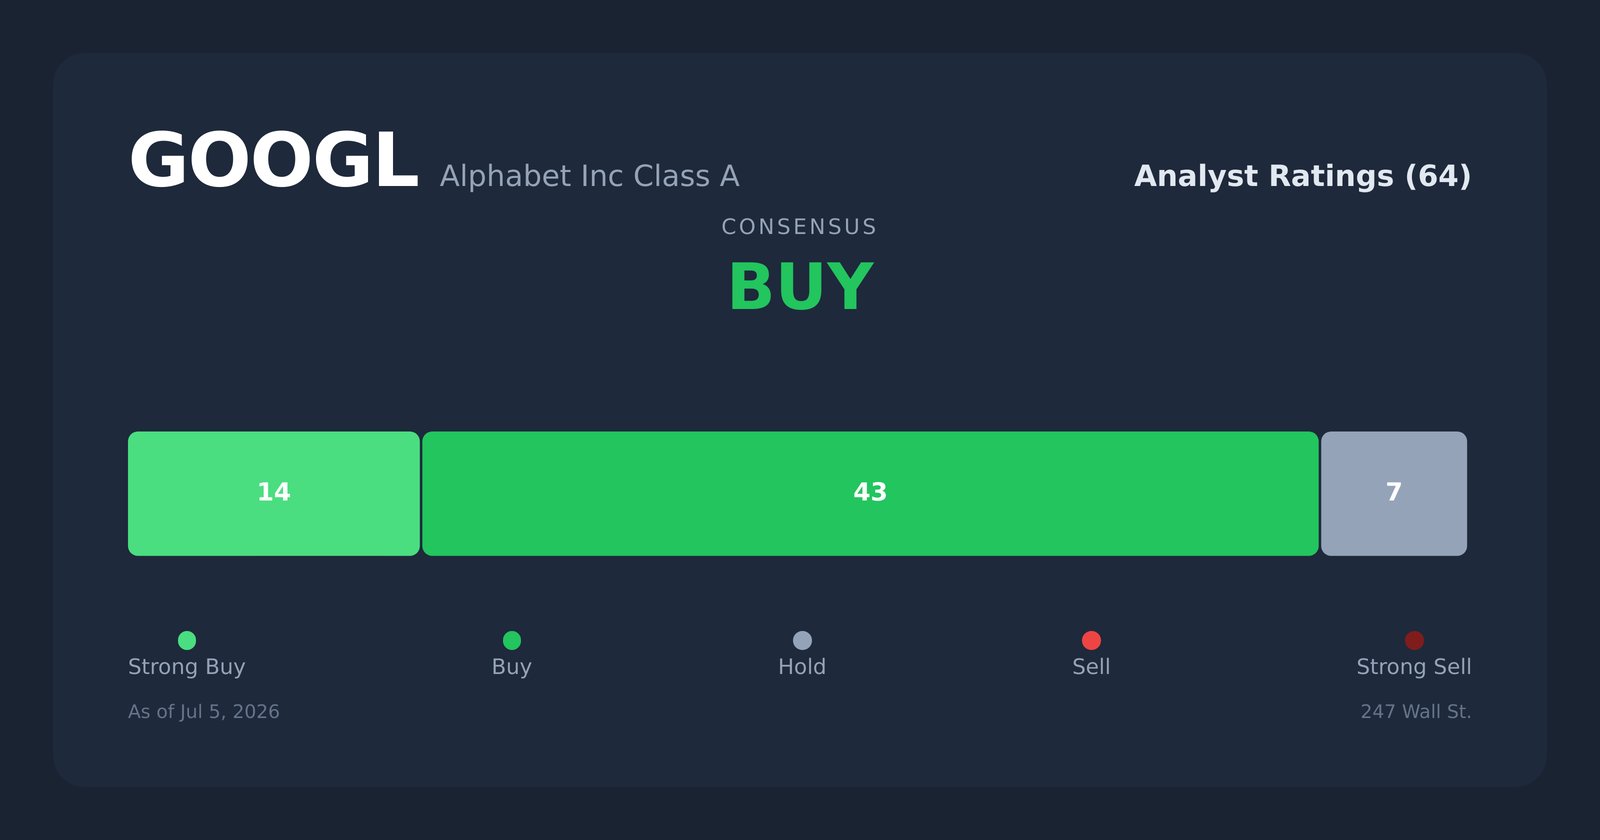Viewport: 1600px width, 840px height.
Task: Click the Strong Buy legend label
Action: point(187,667)
